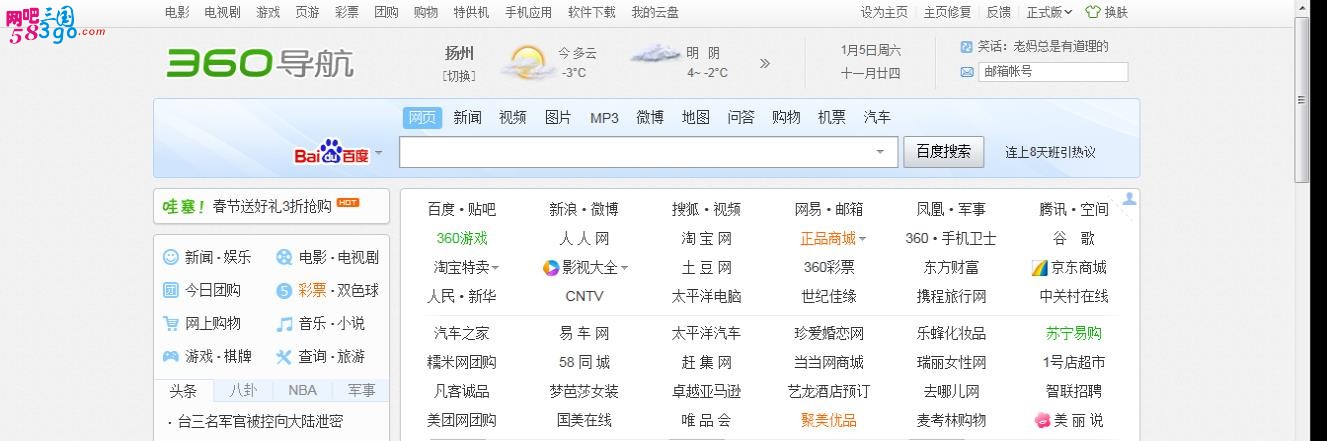The image size is (1327, 441).
Task: Click the 360导航 logo
Action: (x=260, y=63)
